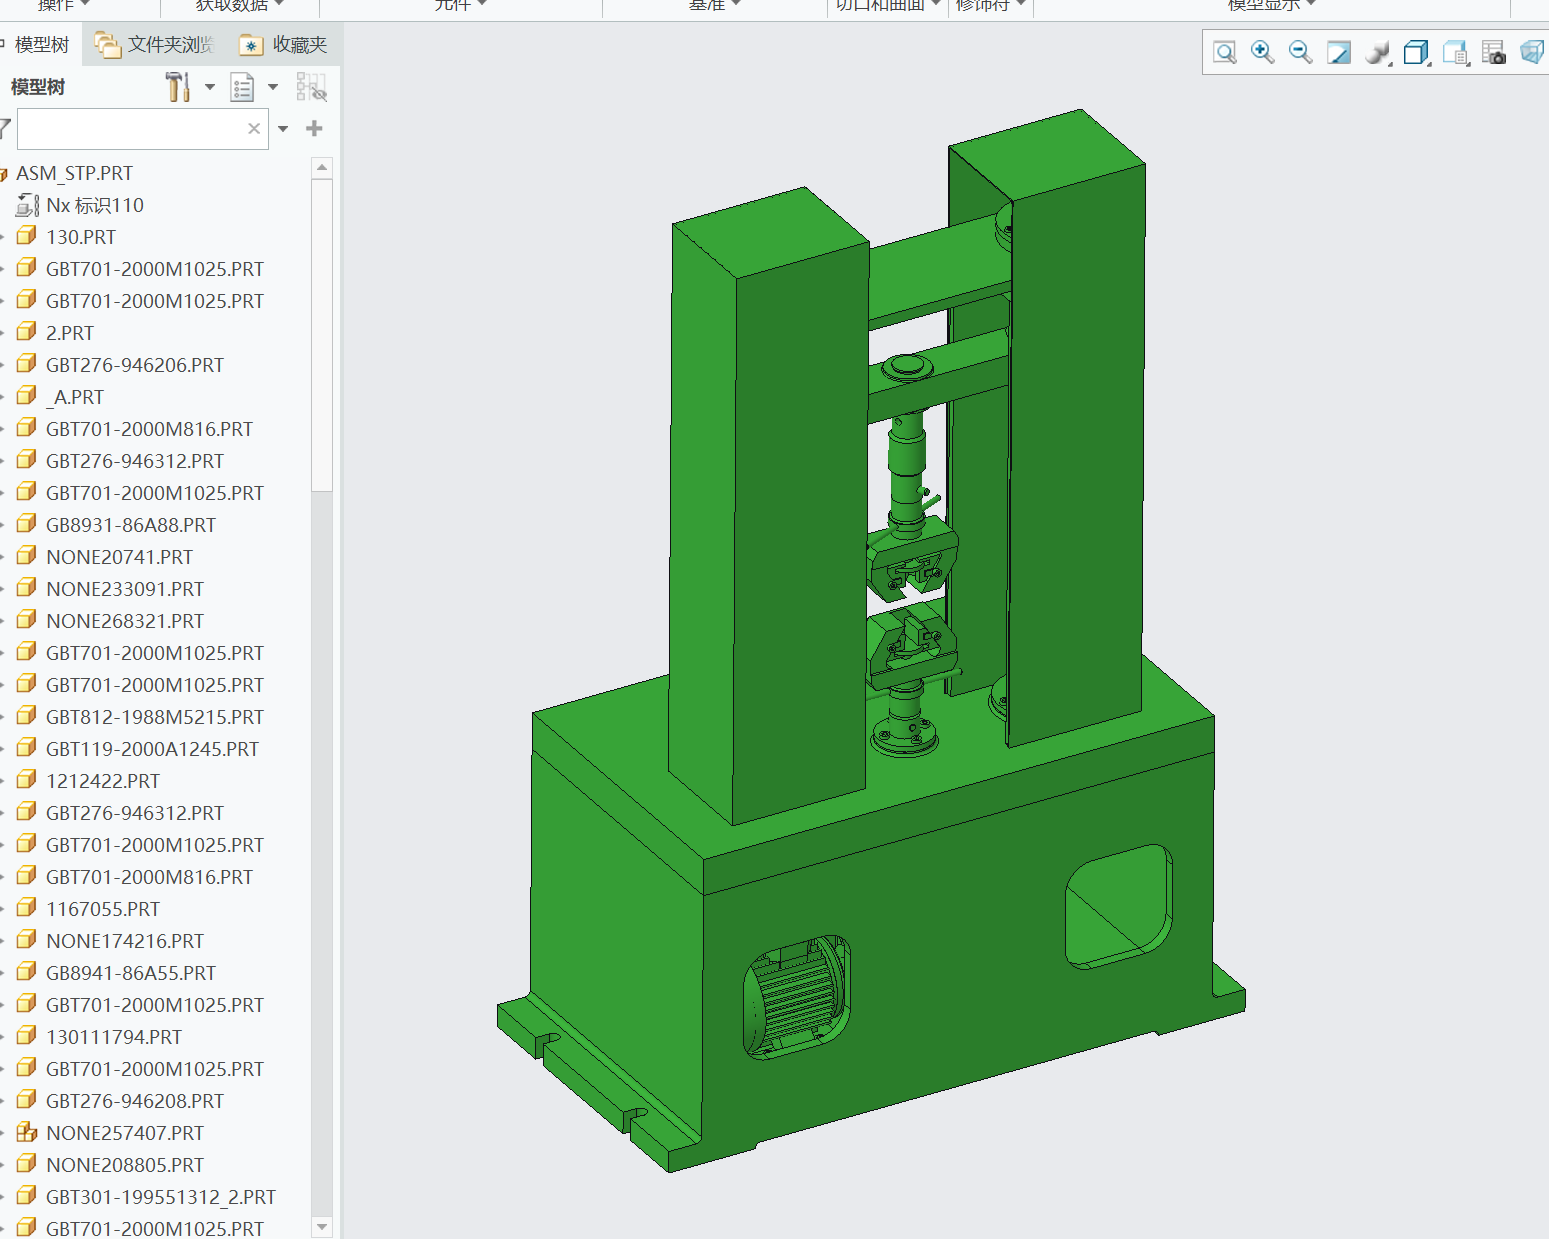Screen dimensions: 1549x1239
Task: Click the Refit zoom-to-fit icon
Action: [x=1224, y=52]
